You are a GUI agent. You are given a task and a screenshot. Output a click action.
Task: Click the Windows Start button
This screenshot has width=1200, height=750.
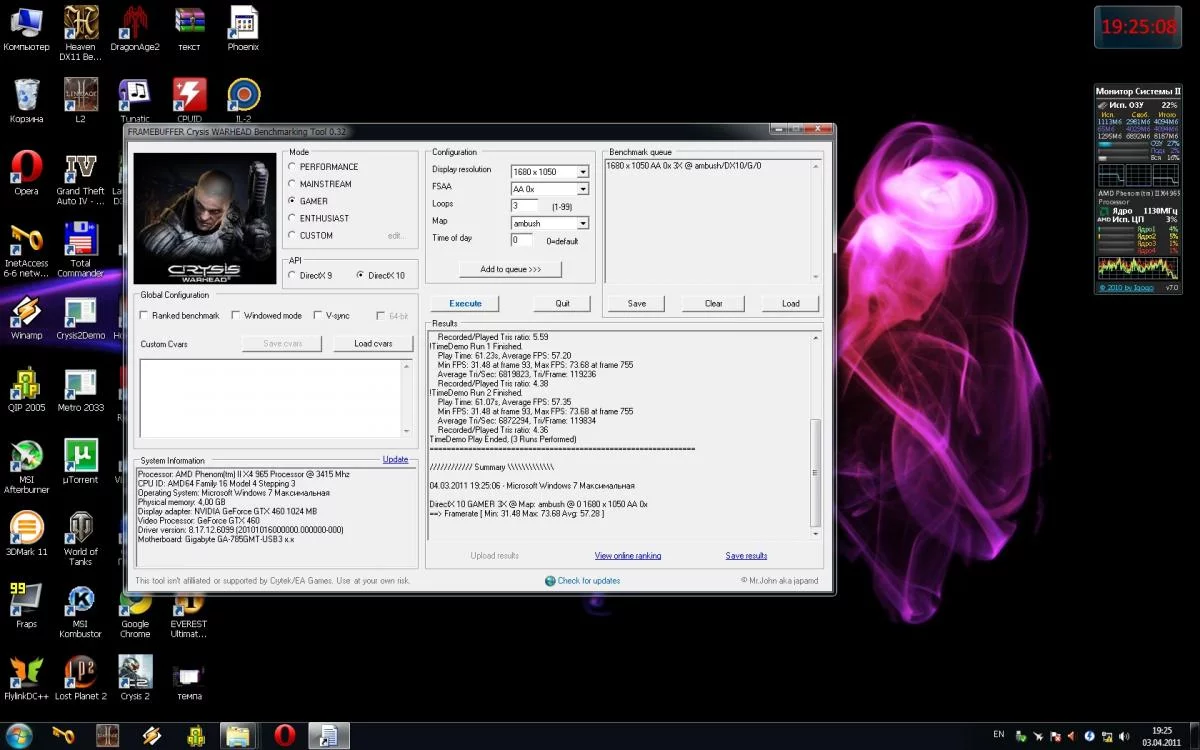coord(18,735)
